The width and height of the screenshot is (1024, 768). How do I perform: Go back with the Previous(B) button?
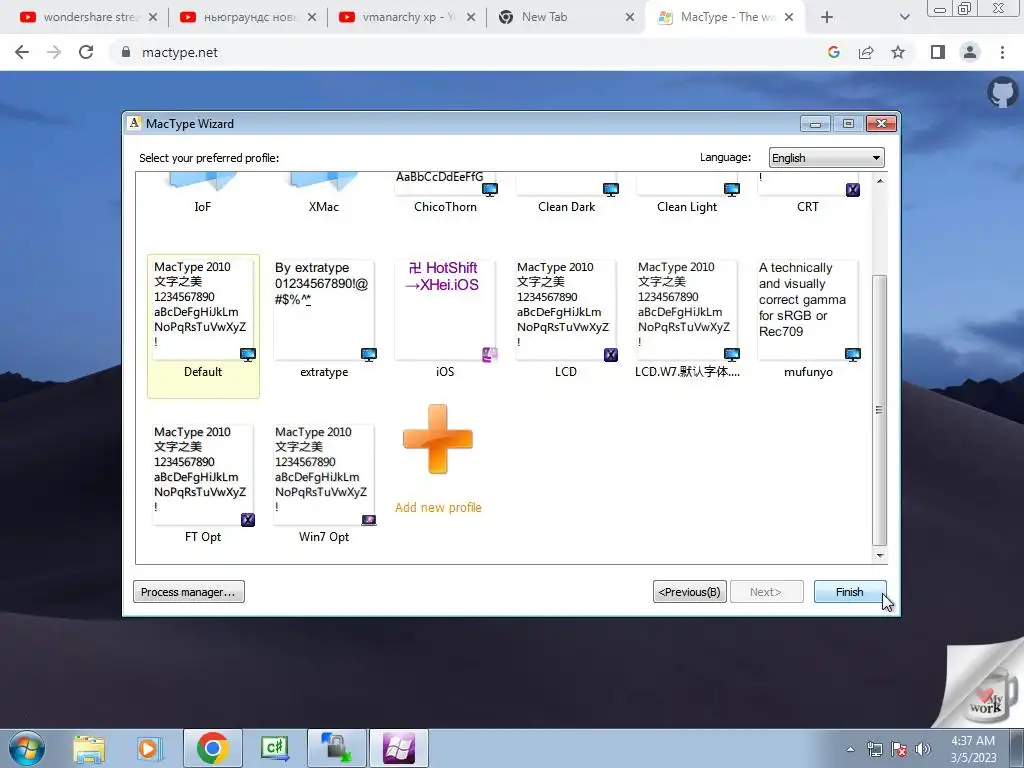[x=690, y=592]
